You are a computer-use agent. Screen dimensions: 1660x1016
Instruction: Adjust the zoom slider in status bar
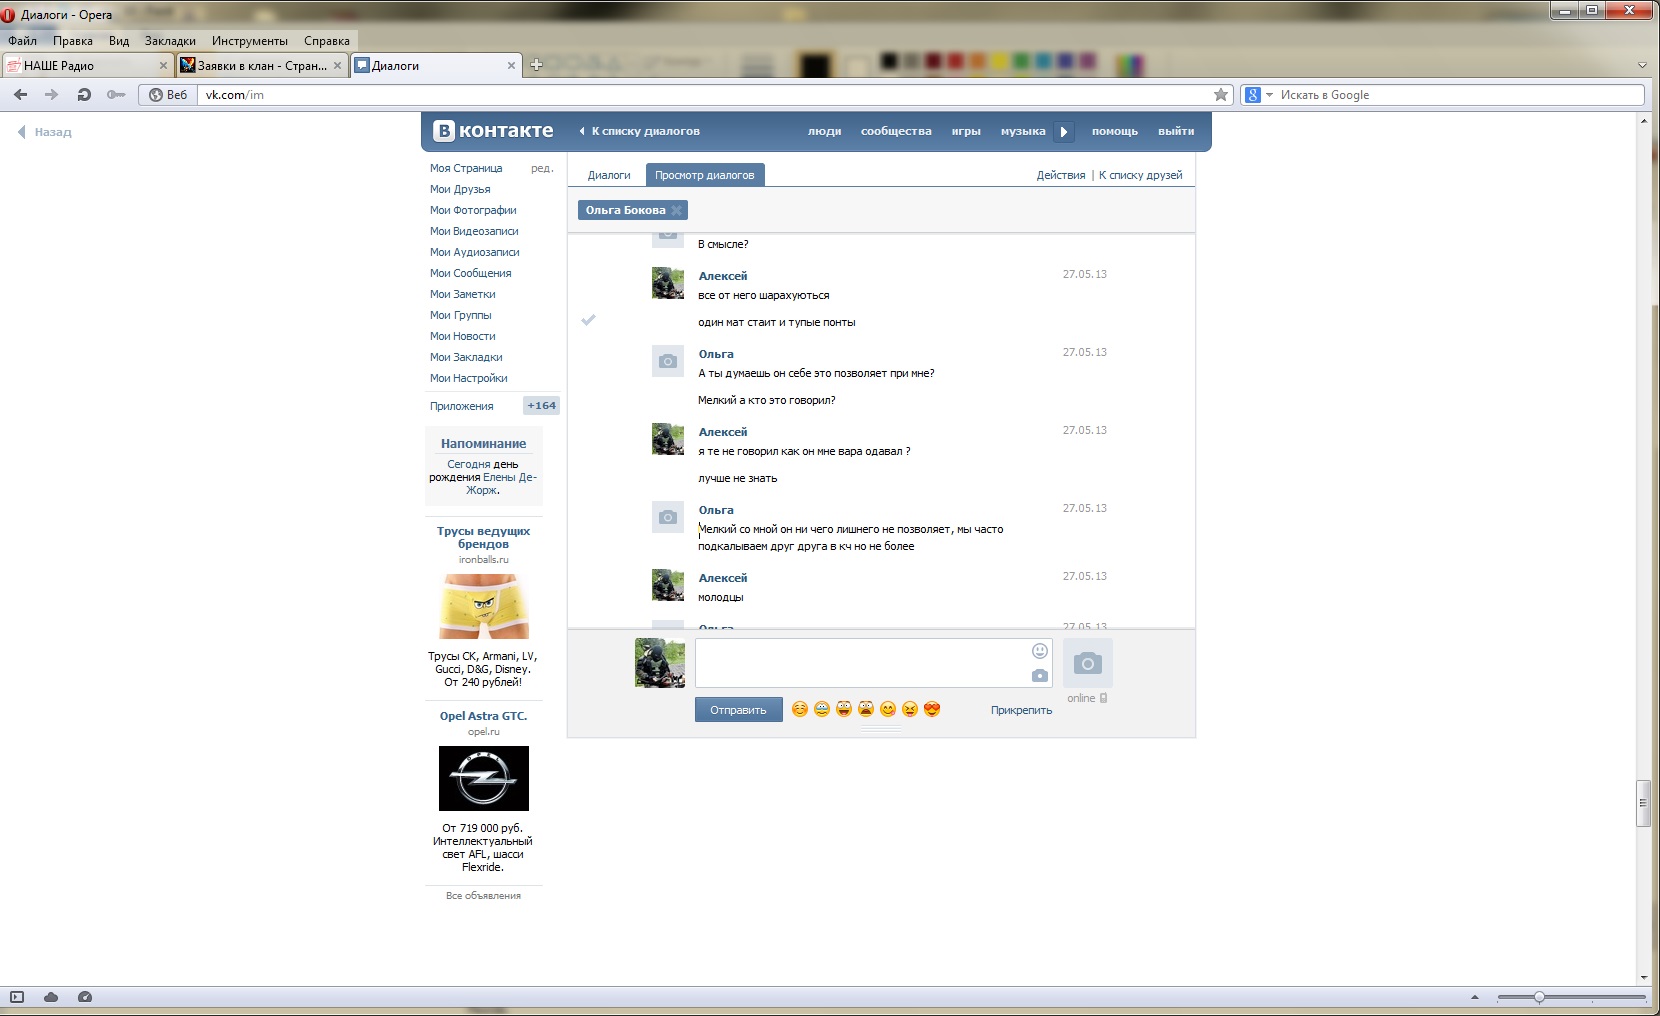(1539, 997)
